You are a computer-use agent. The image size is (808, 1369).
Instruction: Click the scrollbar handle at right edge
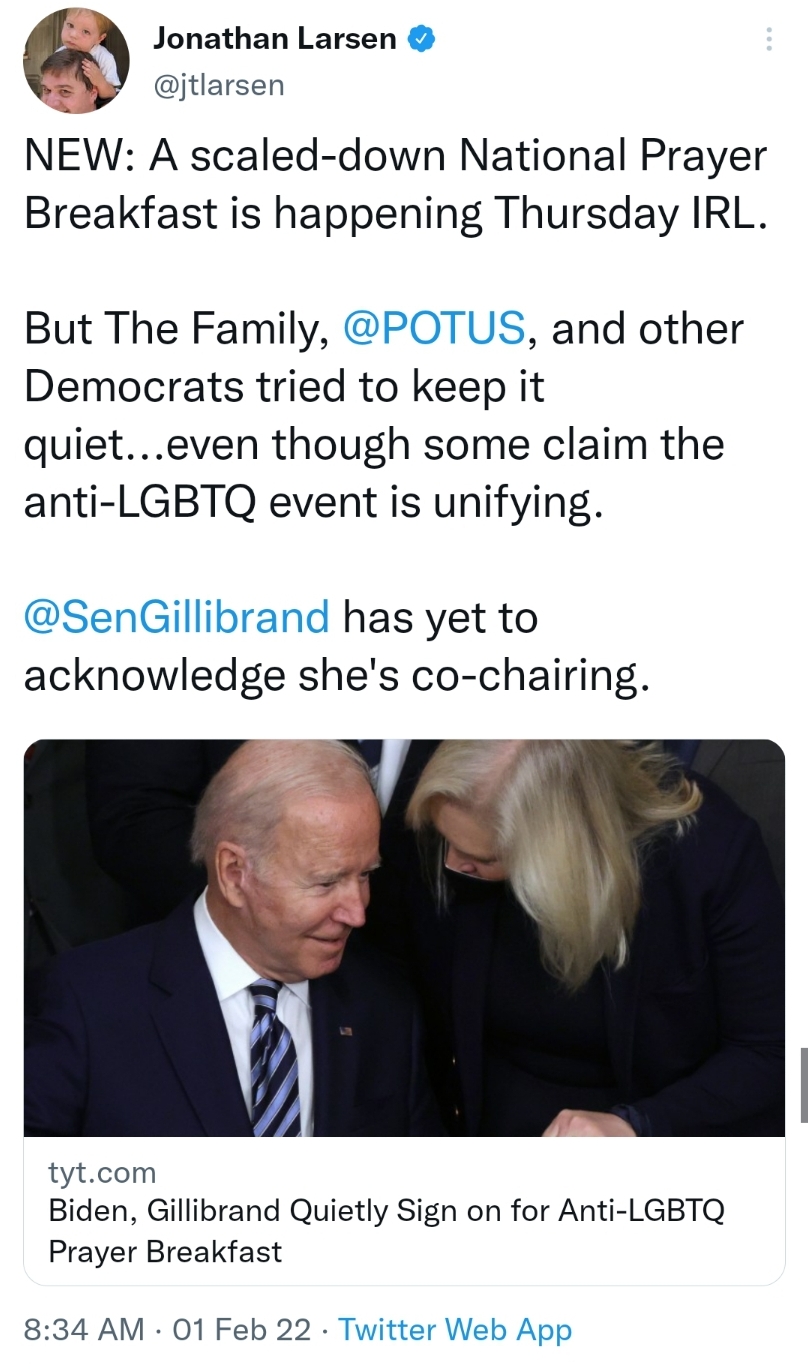(804, 1085)
